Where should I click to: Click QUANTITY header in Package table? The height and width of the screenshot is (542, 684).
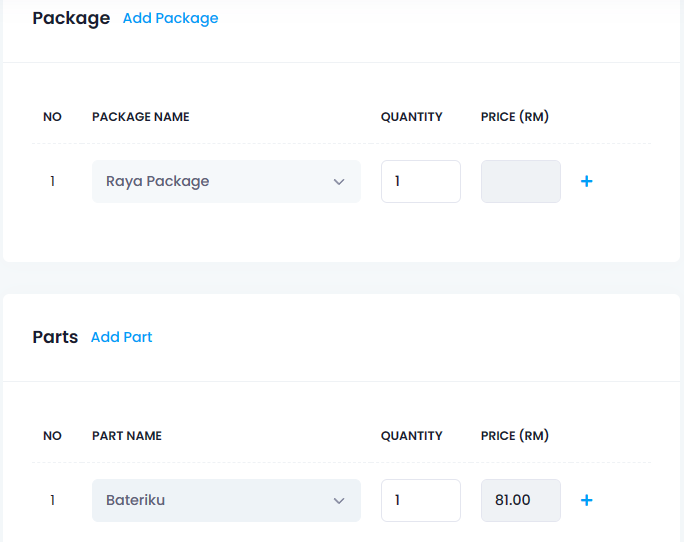412,117
